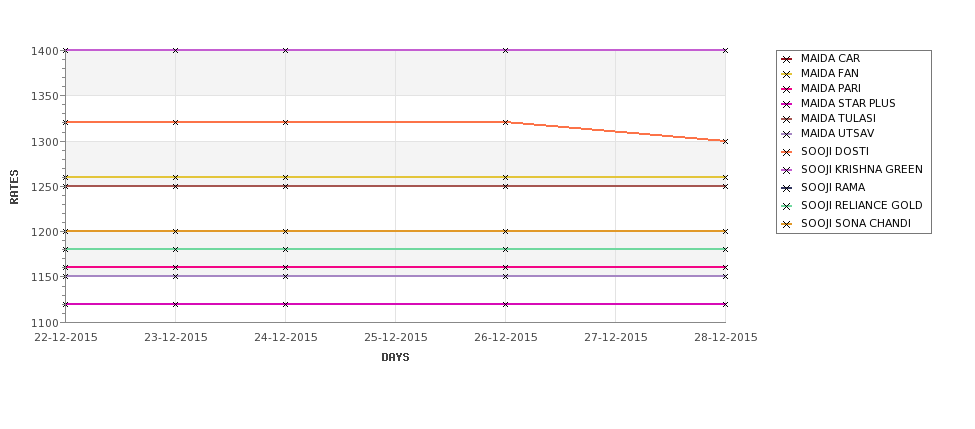The height and width of the screenshot is (429, 975).
Task: Click the MAIDA PARI legend marker icon
Action: [786, 89]
